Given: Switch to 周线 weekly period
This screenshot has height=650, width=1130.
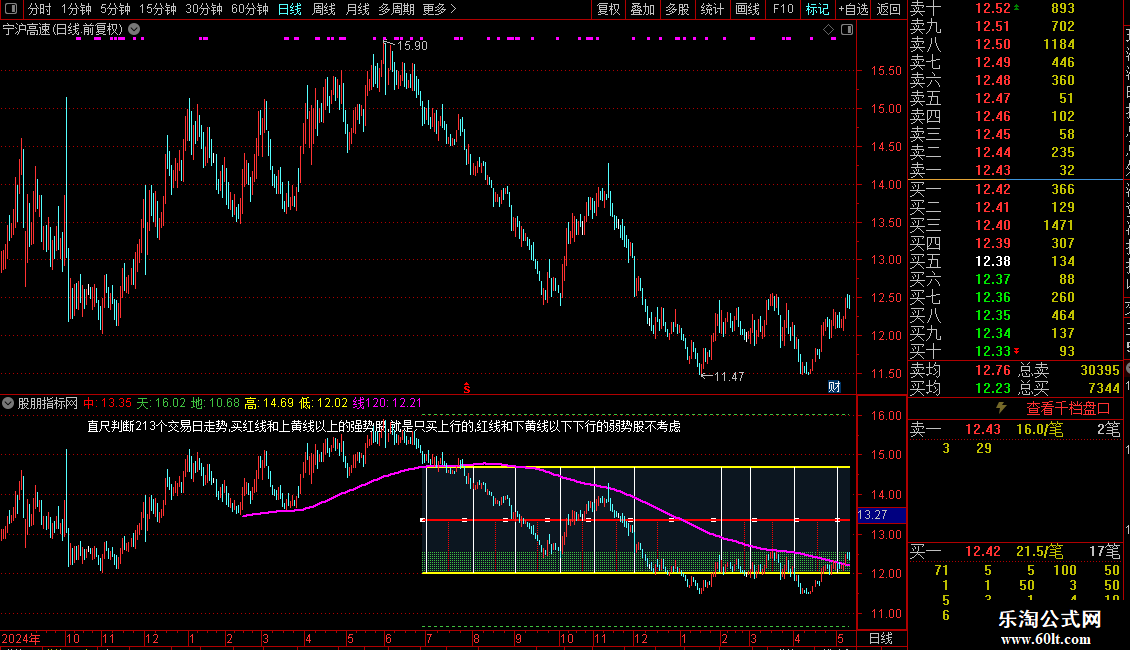Looking at the screenshot, I should (324, 9).
